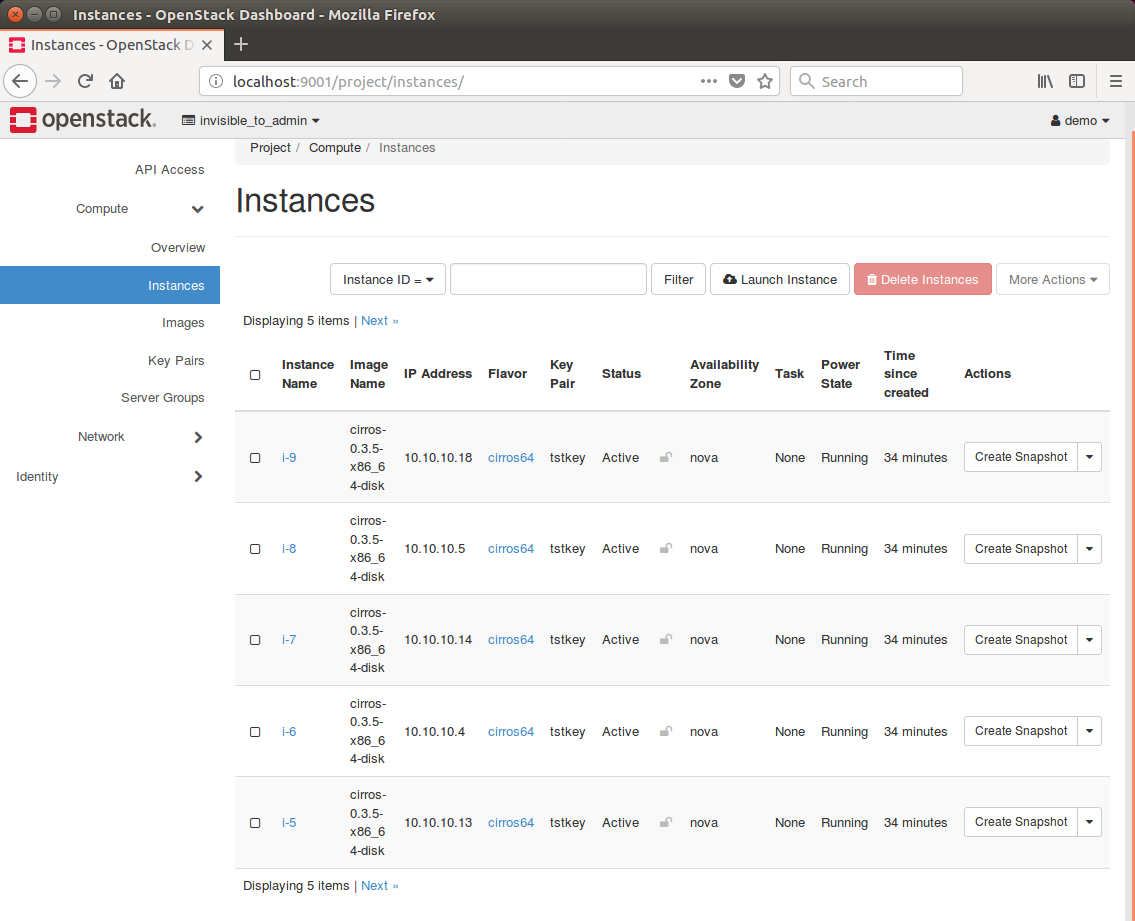Click the Filter button

(x=678, y=279)
